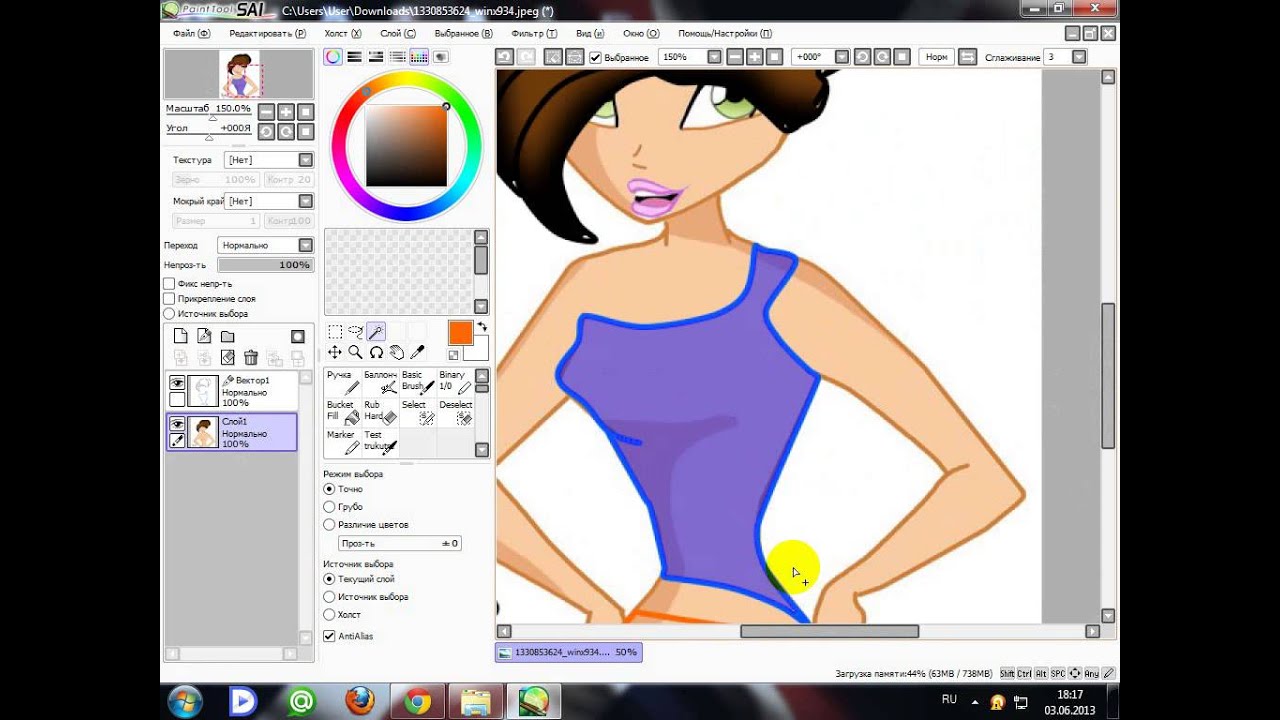
Task: Open Firefox from the taskbar
Action: pyautogui.click(x=360, y=702)
